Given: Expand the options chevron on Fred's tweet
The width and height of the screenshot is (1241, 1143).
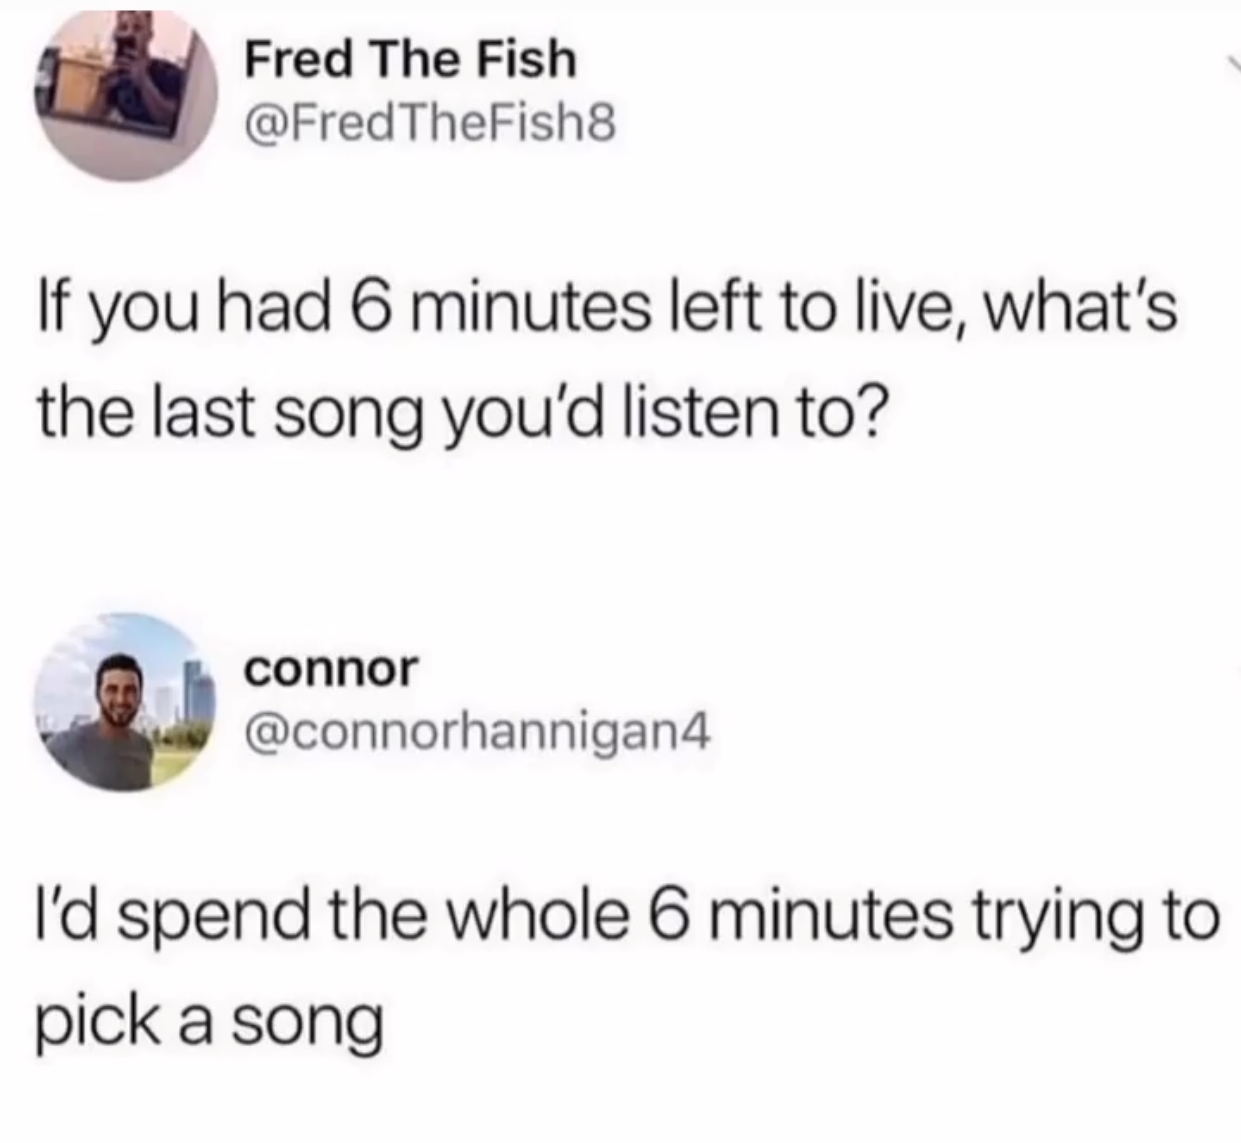Looking at the screenshot, I should (x=1231, y=64).
